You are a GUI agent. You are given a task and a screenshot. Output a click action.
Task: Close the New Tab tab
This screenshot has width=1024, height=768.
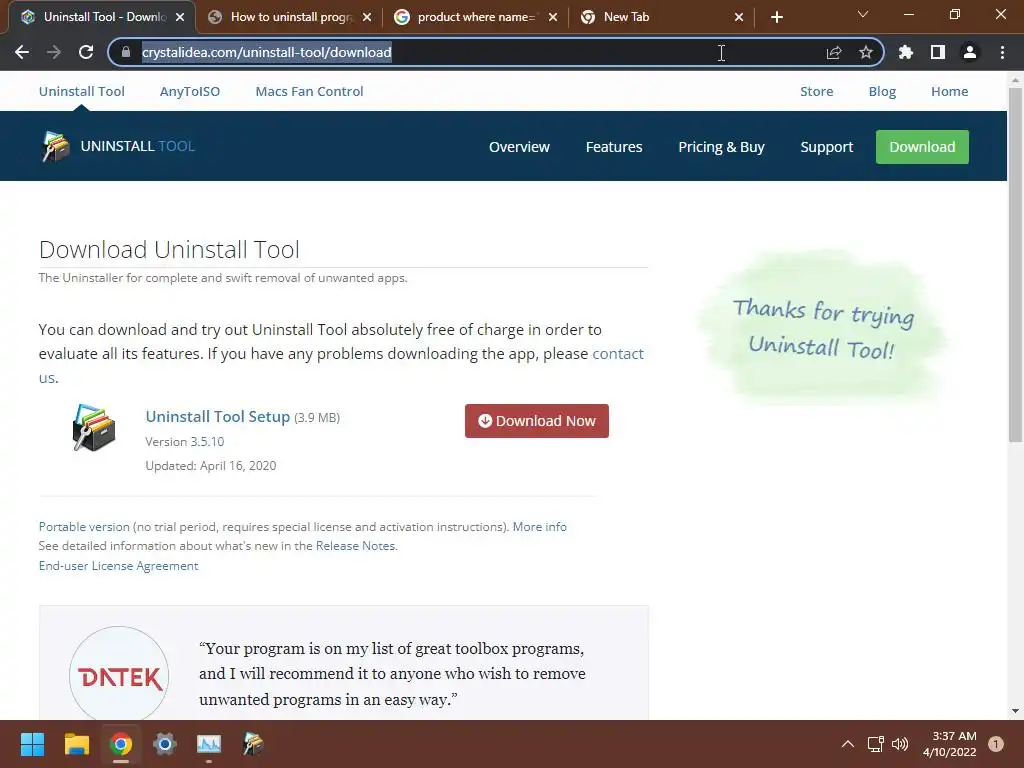click(739, 17)
